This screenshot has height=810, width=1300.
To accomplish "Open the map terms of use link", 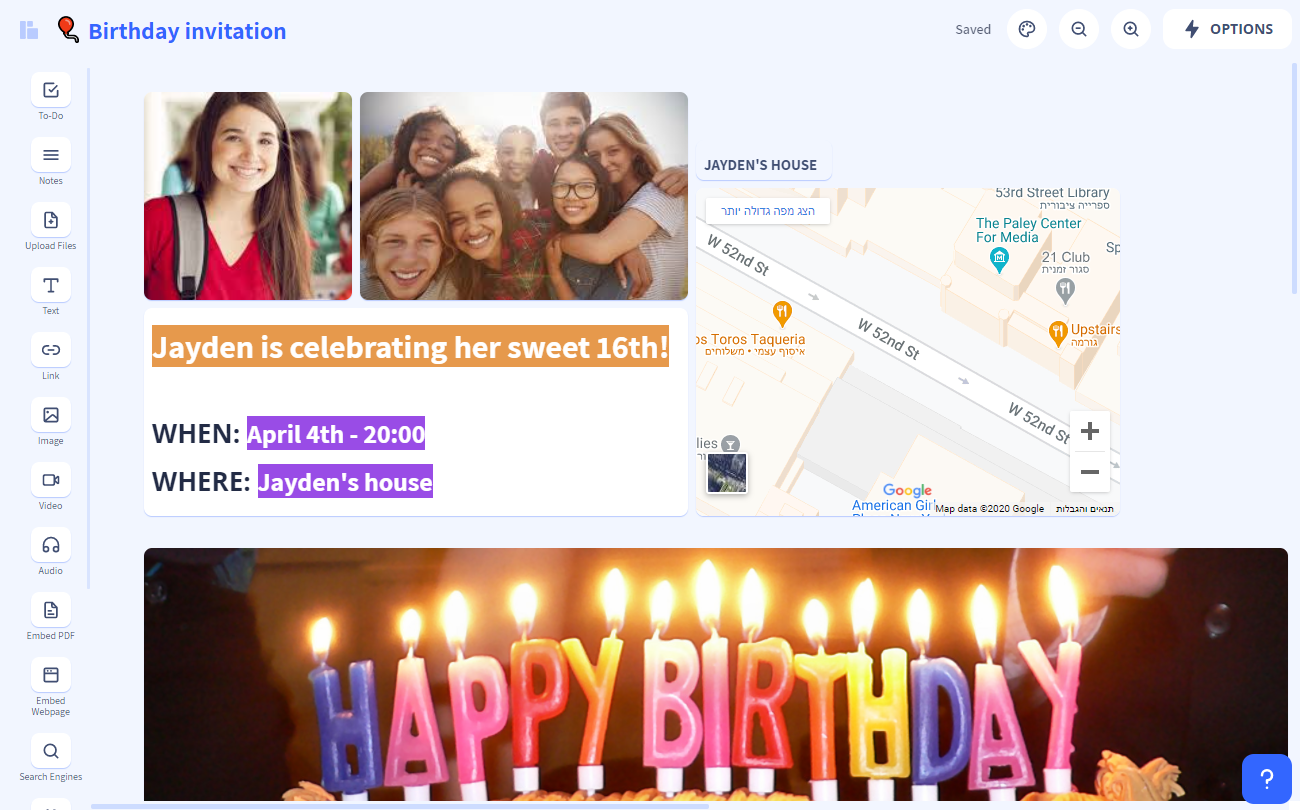I will 1085,509.
